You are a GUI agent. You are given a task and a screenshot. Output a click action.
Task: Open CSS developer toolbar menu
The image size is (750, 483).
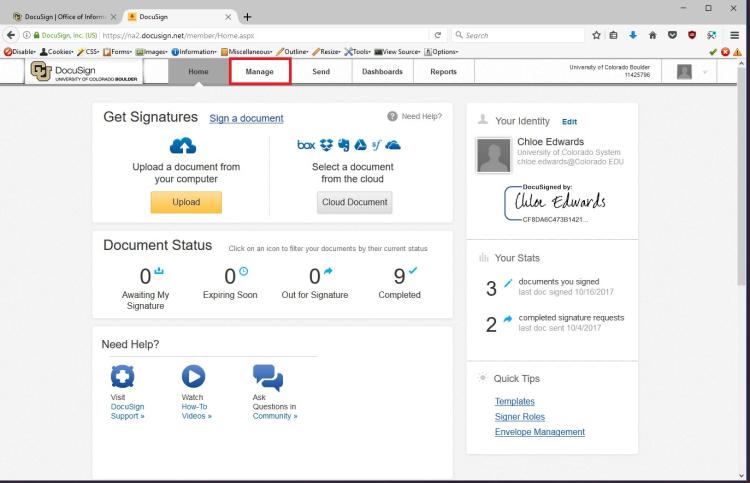88,52
